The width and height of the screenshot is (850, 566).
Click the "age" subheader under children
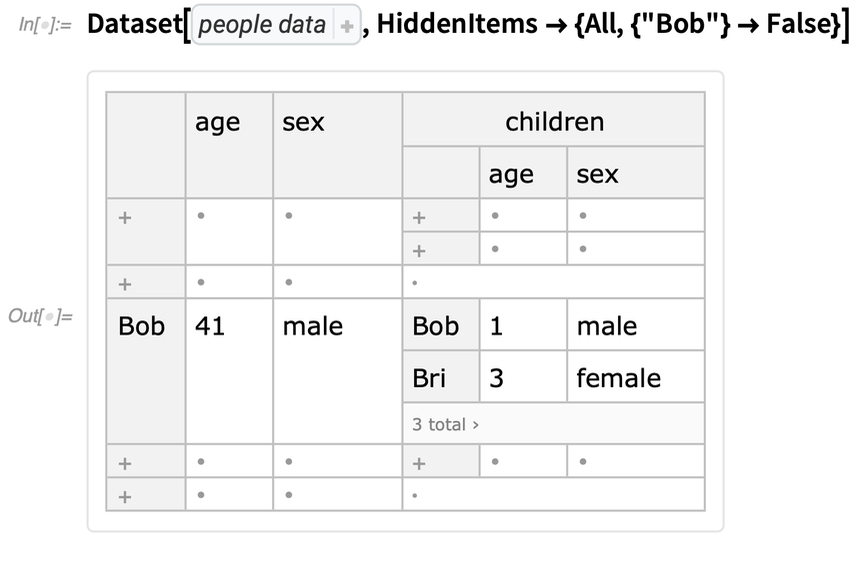(511, 174)
